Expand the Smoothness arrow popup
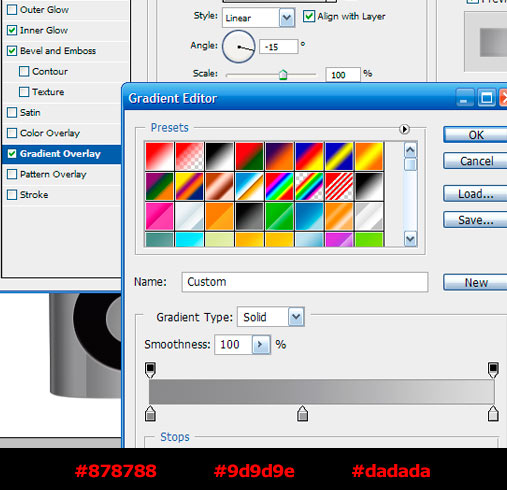Screen dimensions: 507x490 tap(261, 344)
